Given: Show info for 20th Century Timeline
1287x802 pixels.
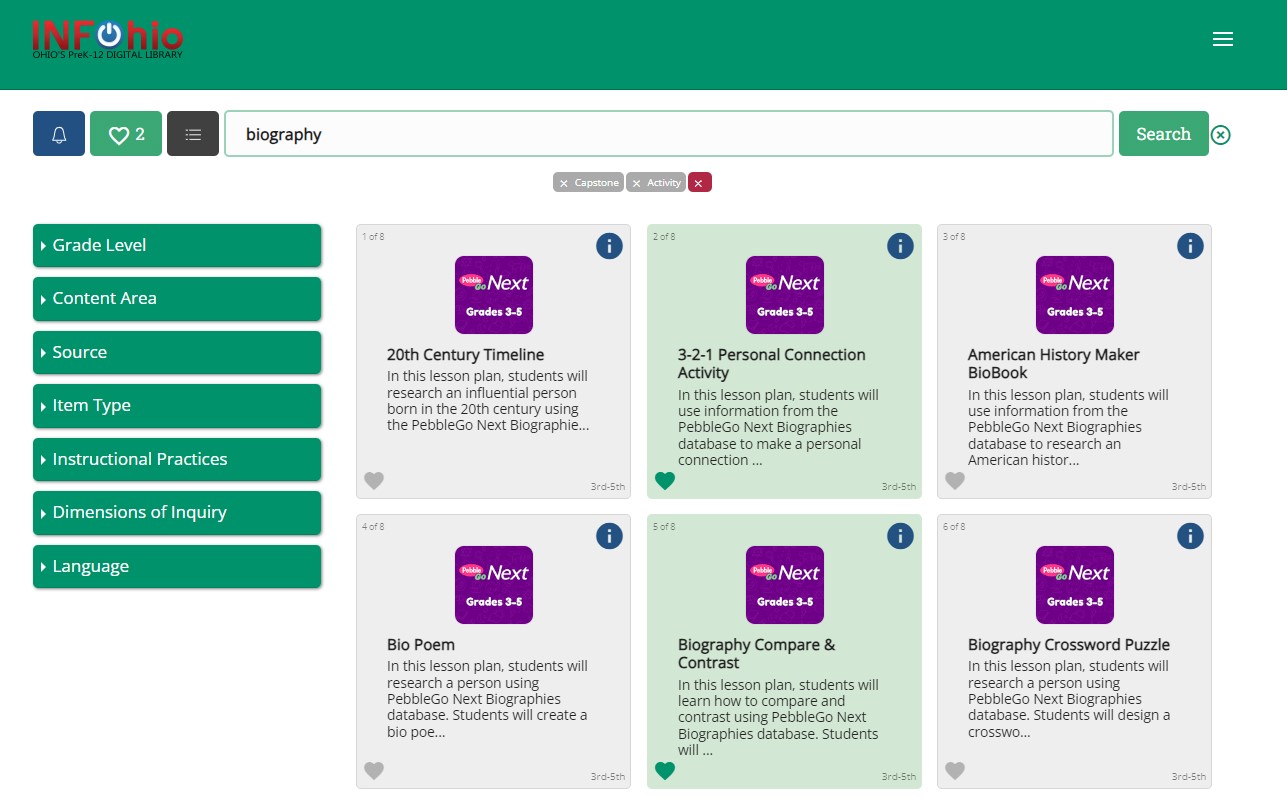Looking at the screenshot, I should [610, 245].
